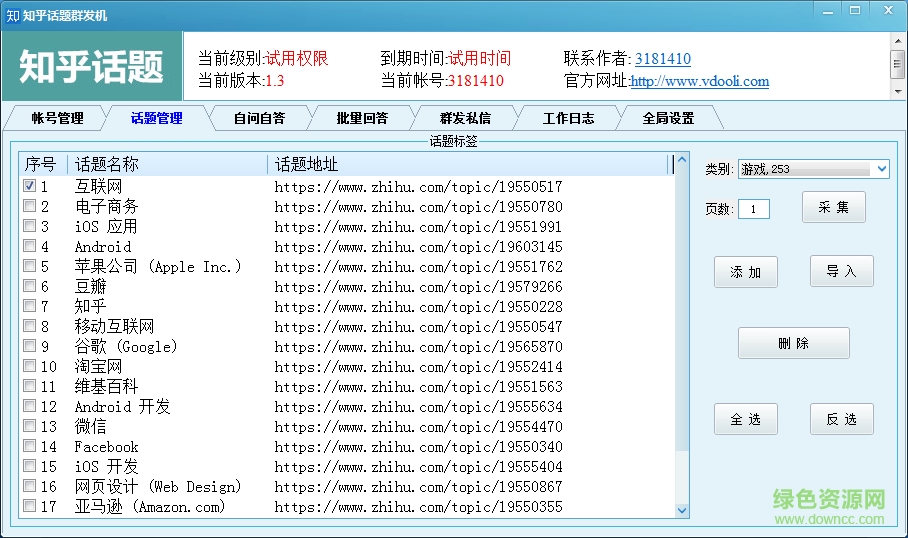Click the 反选 invert selection button
Viewport: 908px width, 538px height.
pos(841,419)
